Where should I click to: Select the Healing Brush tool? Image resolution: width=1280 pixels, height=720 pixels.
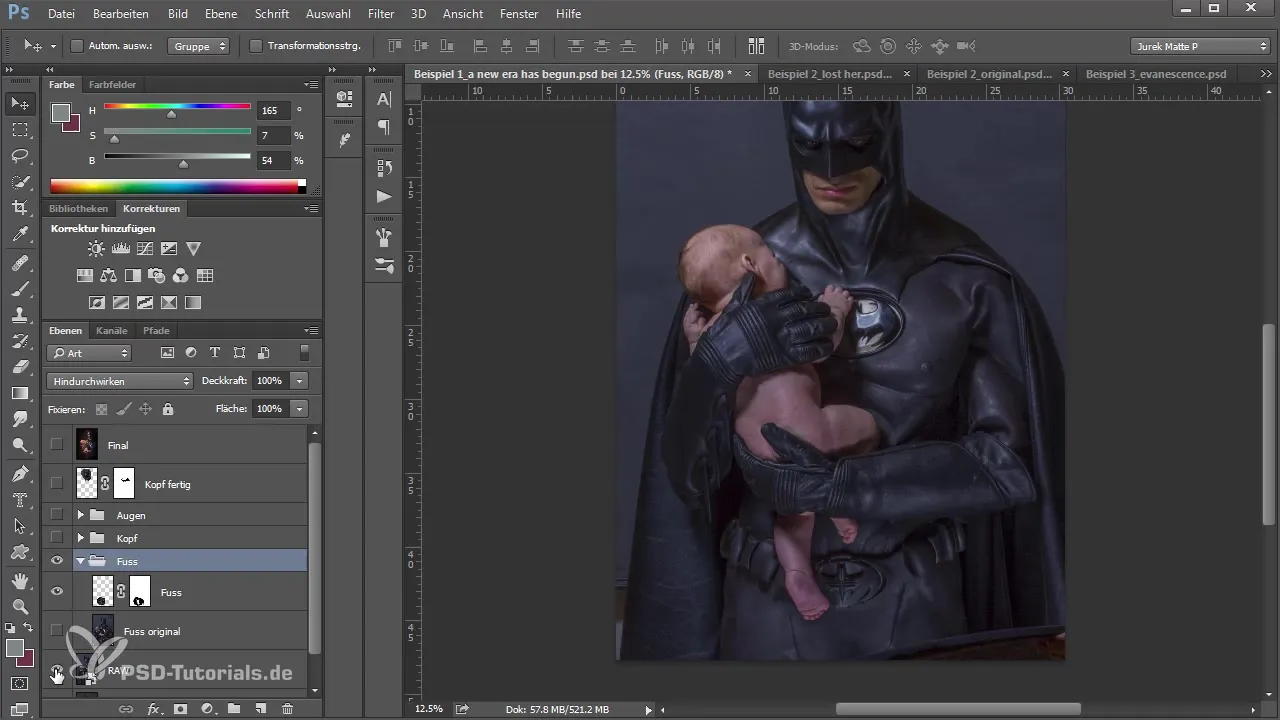pos(20,263)
